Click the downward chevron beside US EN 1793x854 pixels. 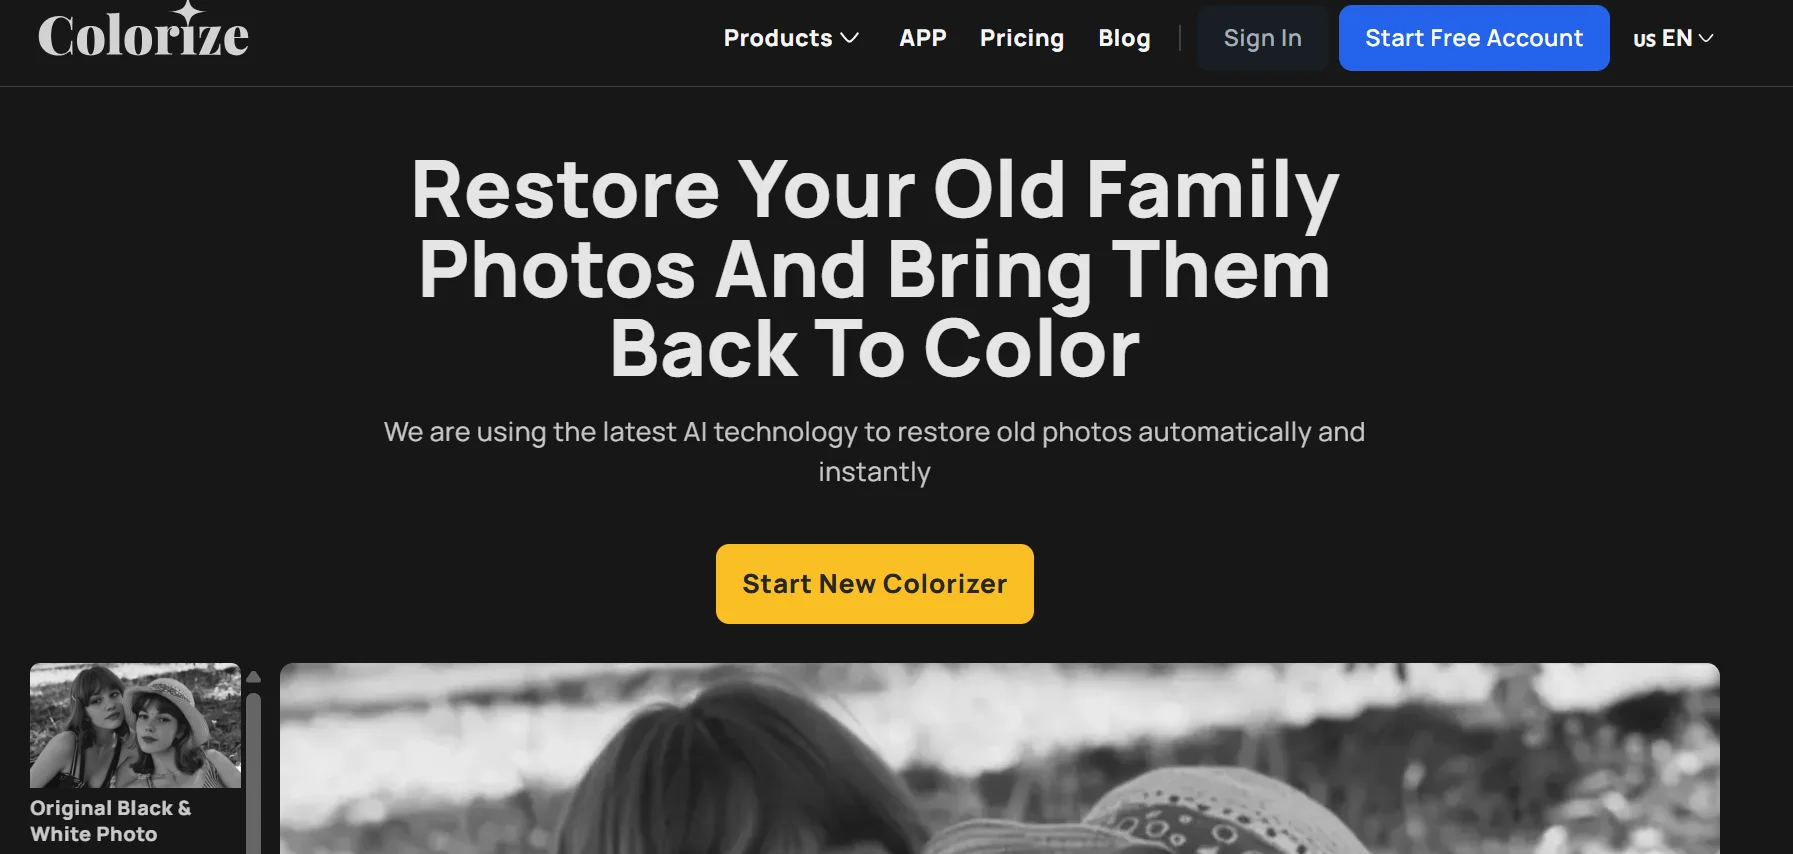click(1704, 38)
